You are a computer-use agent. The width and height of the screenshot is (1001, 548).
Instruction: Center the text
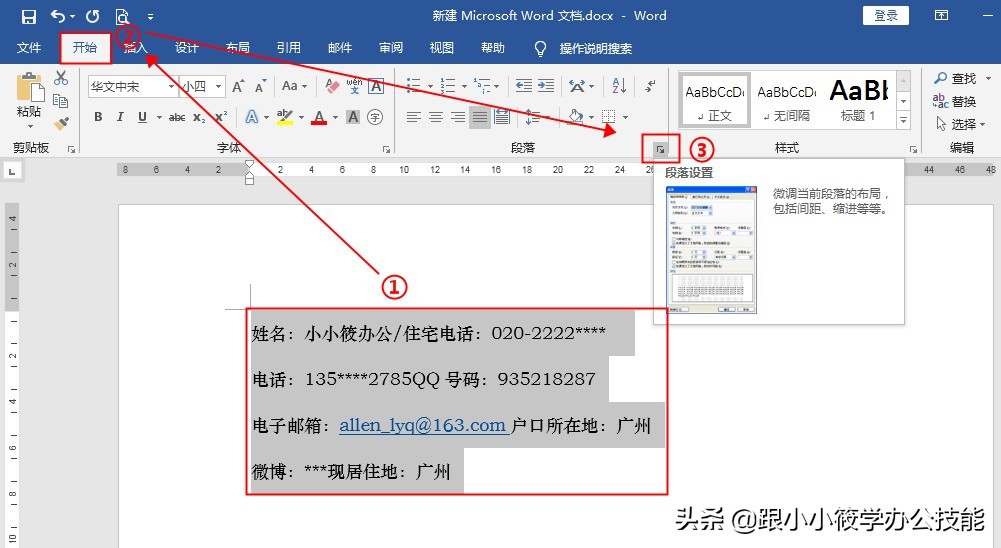click(436, 117)
